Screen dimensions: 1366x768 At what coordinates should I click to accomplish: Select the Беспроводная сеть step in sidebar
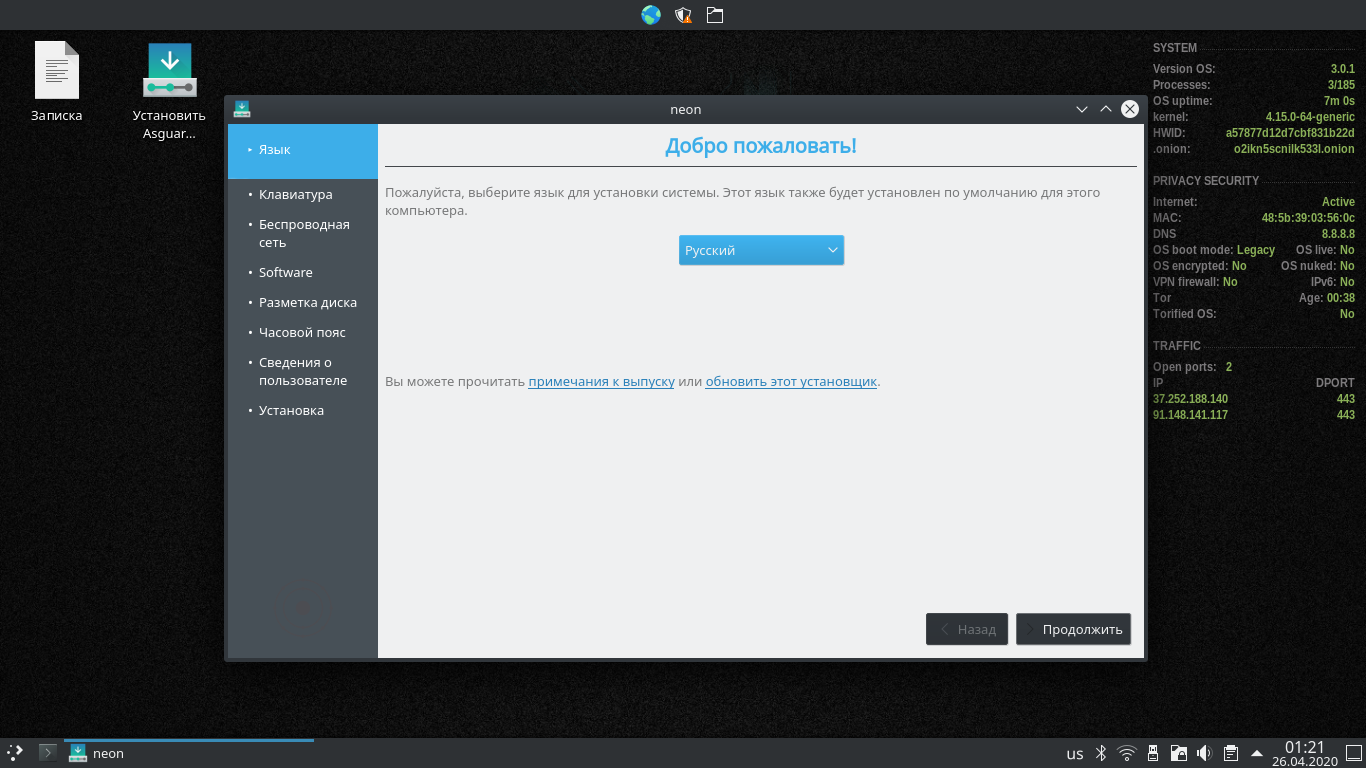tap(304, 233)
